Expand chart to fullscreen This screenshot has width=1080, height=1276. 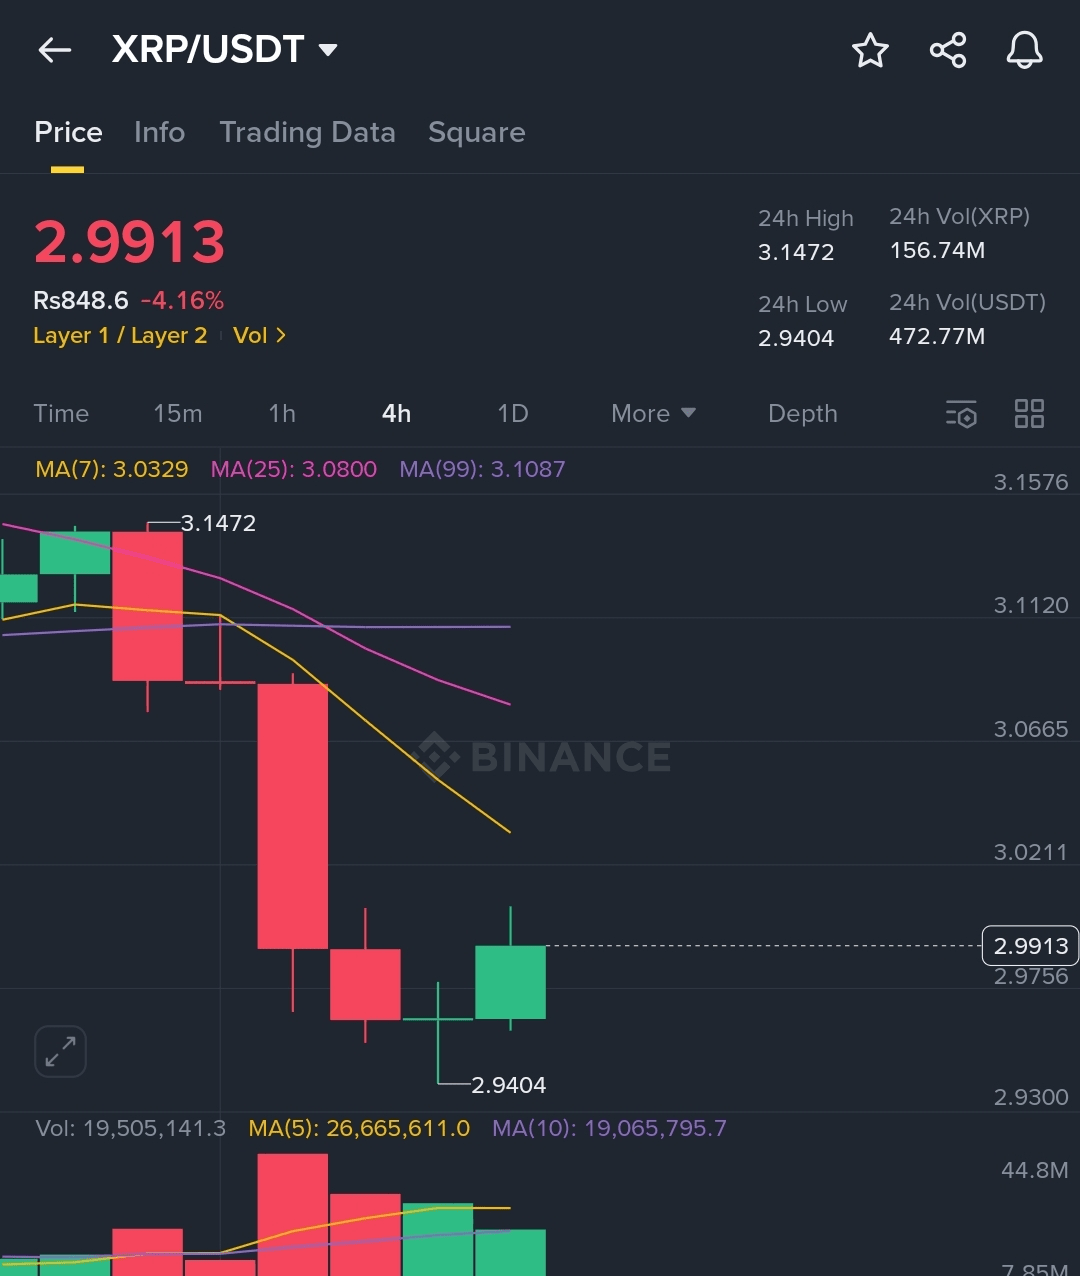[61, 1051]
